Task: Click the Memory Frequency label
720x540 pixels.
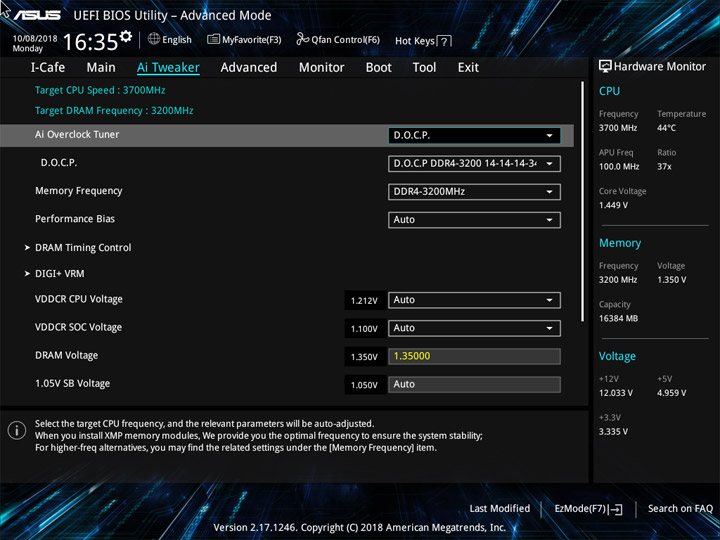Action: [x=79, y=191]
